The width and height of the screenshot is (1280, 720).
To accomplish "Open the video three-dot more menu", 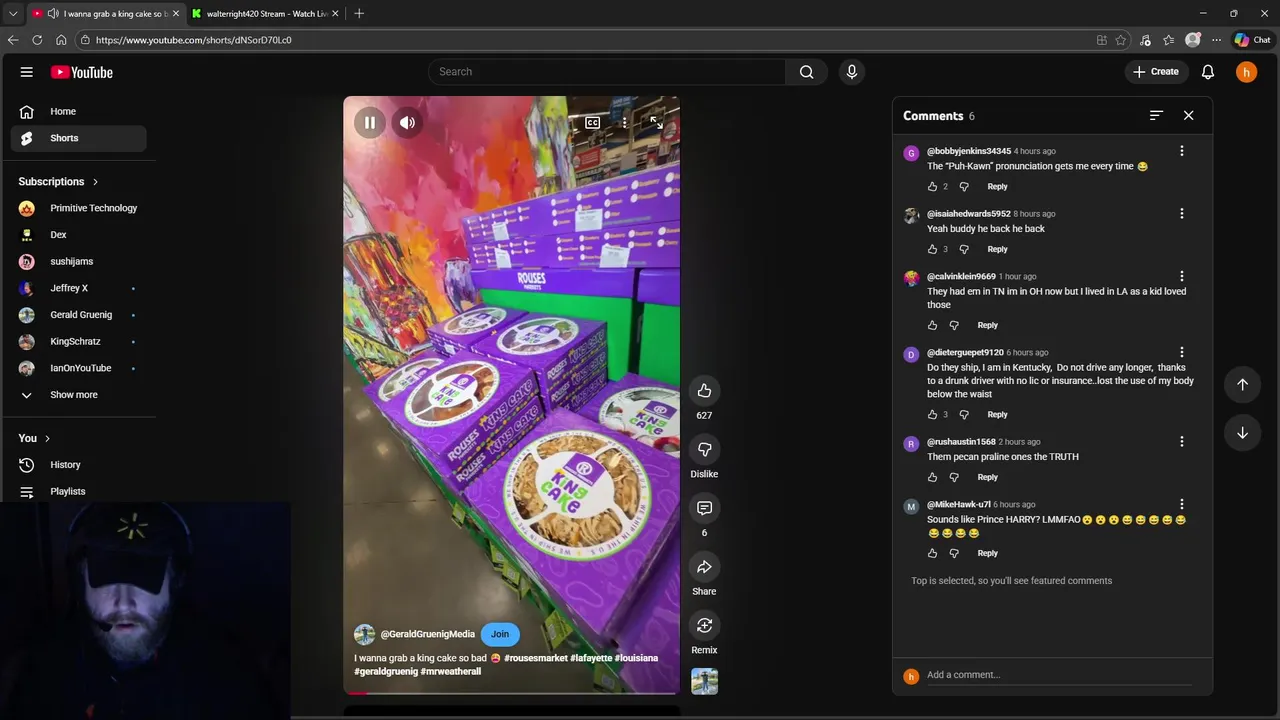I will click(x=624, y=123).
